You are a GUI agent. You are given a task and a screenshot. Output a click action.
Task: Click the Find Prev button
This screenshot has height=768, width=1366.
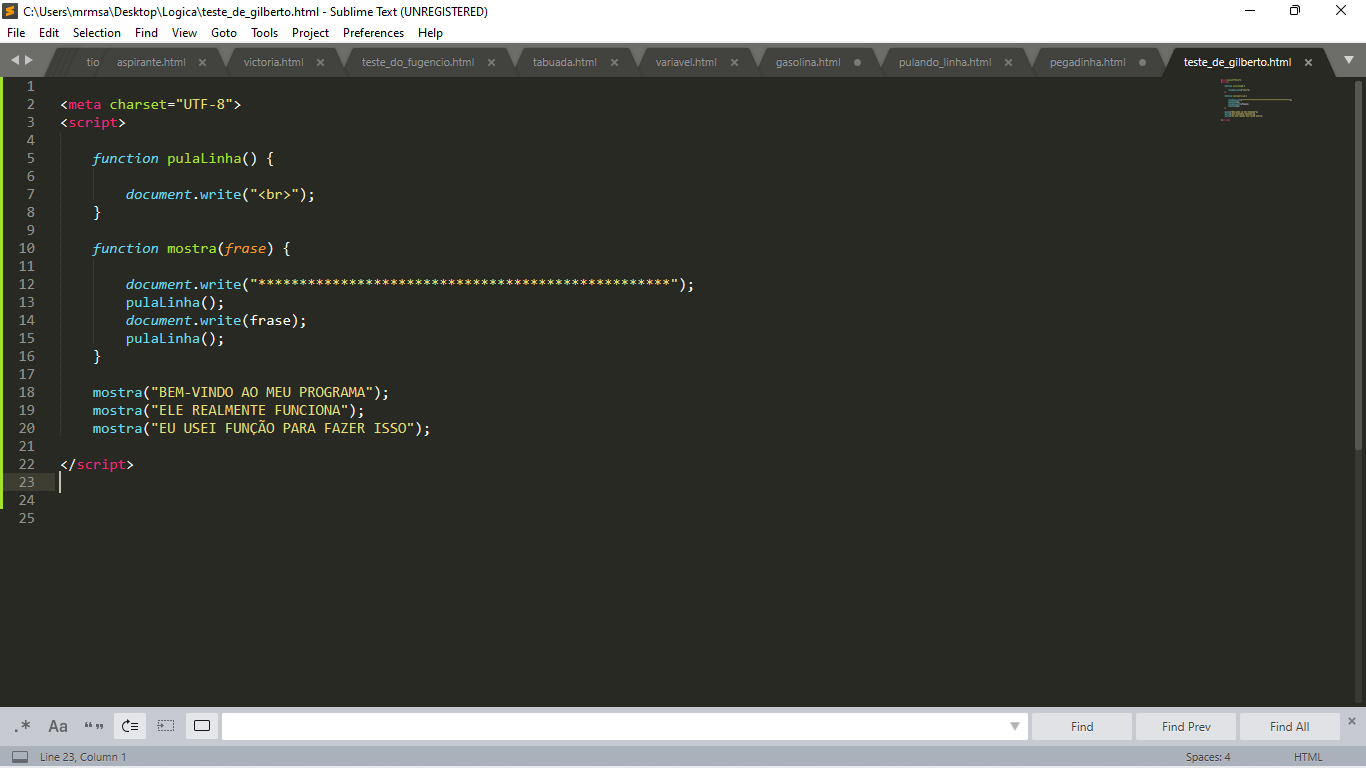(1186, 727)
